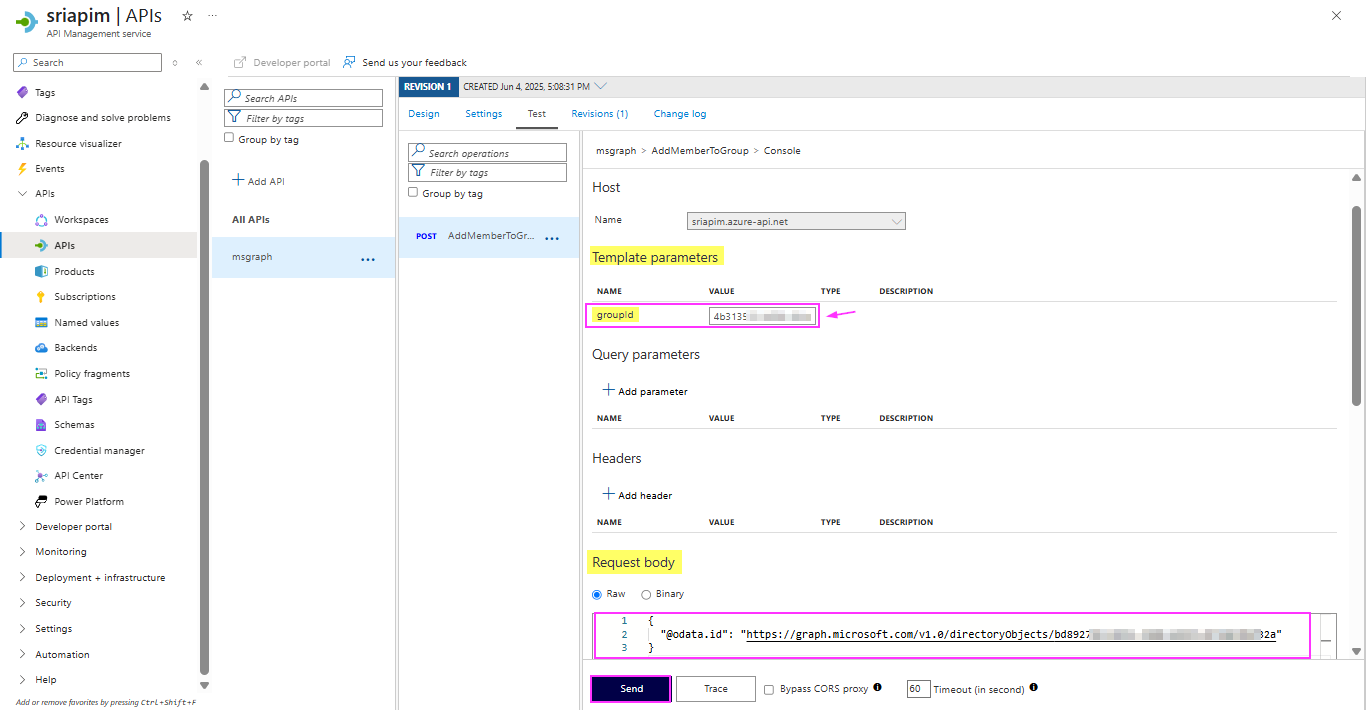Open Workspaces icon under APIs

[x=41, y=219]
